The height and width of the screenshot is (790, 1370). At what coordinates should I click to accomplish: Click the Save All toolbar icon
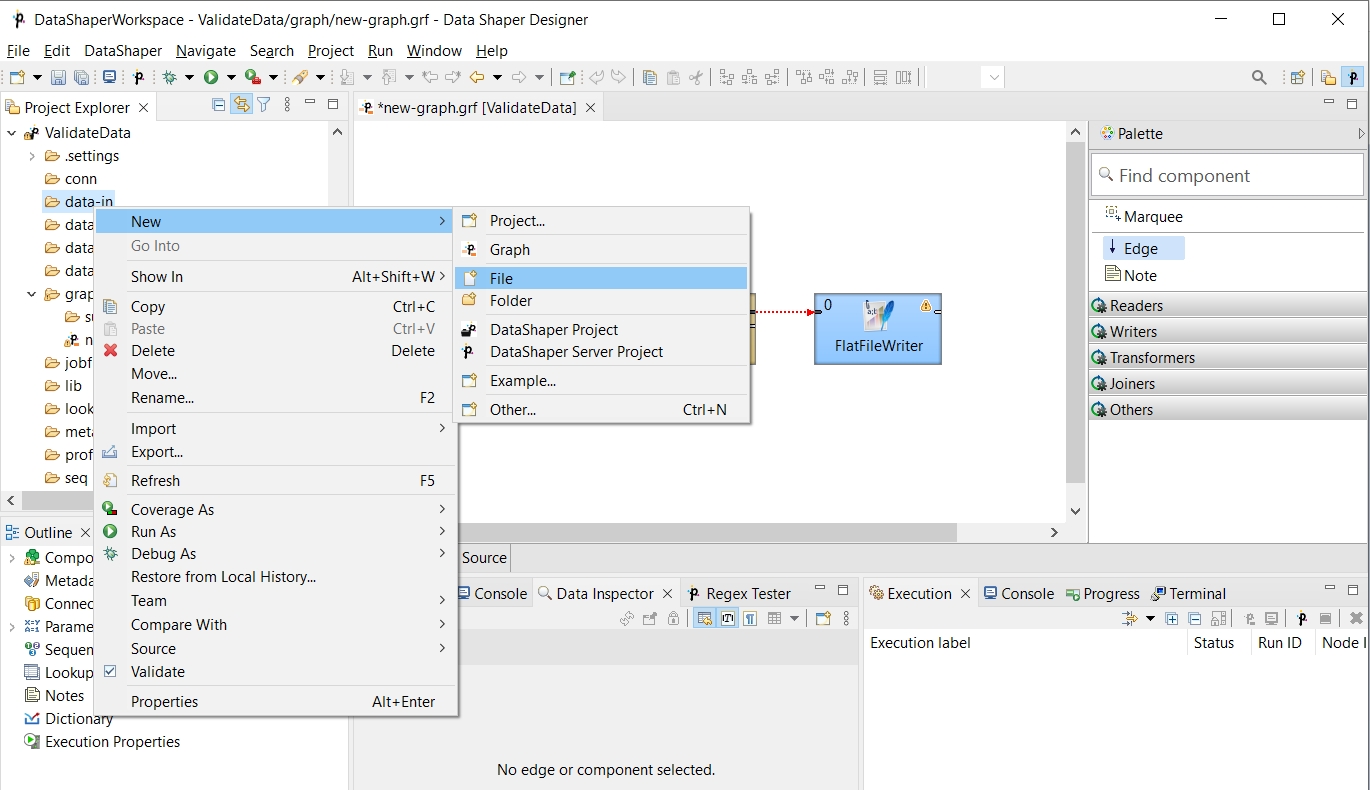(x=81, y=77)
